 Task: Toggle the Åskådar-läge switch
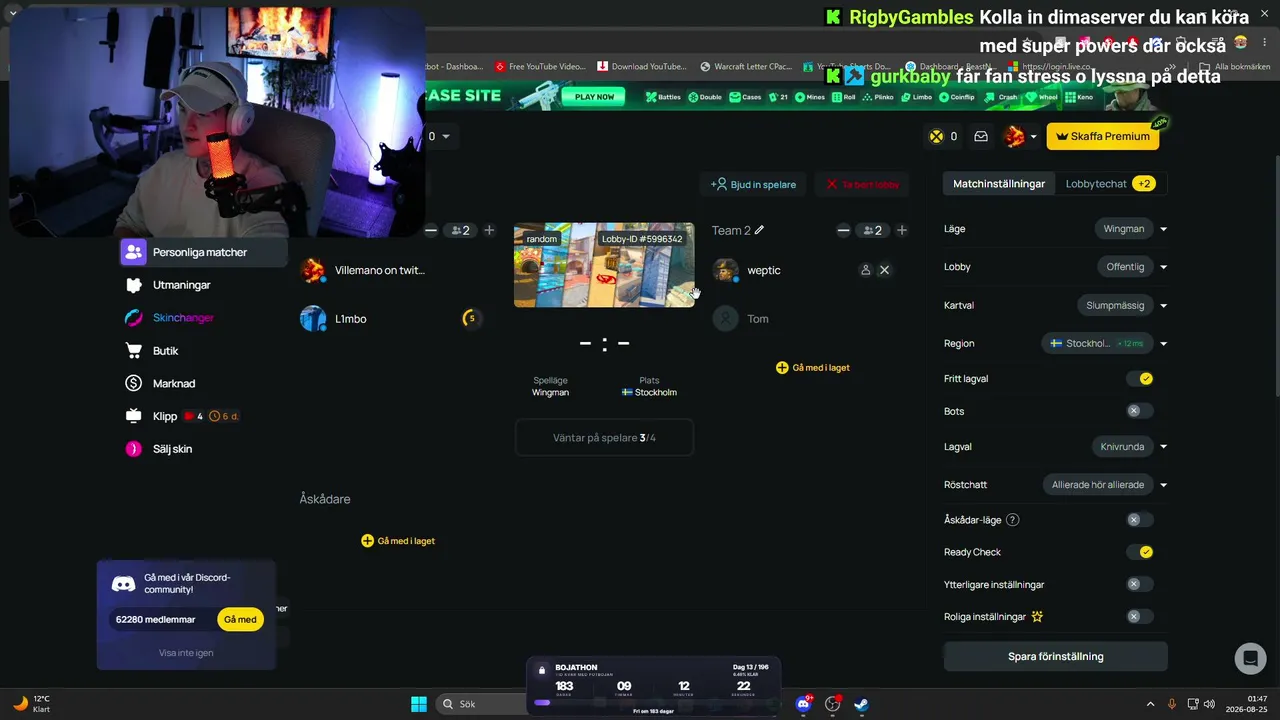[1140, 520]
